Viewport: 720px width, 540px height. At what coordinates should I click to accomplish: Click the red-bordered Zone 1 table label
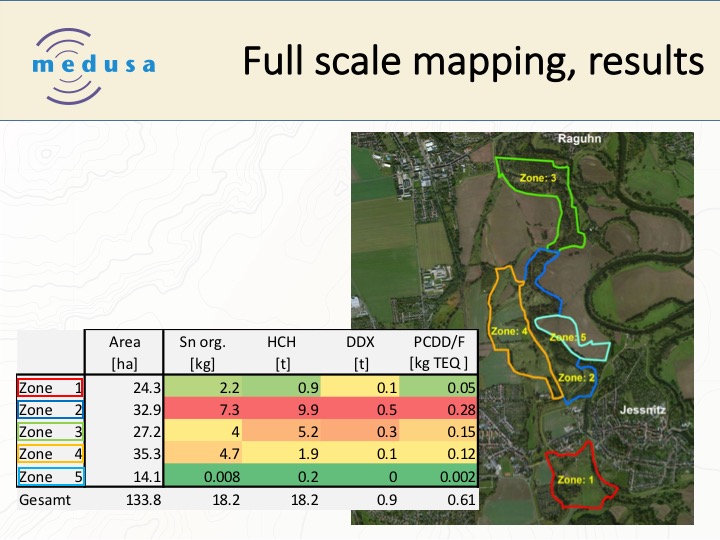(x=50, y=388)
